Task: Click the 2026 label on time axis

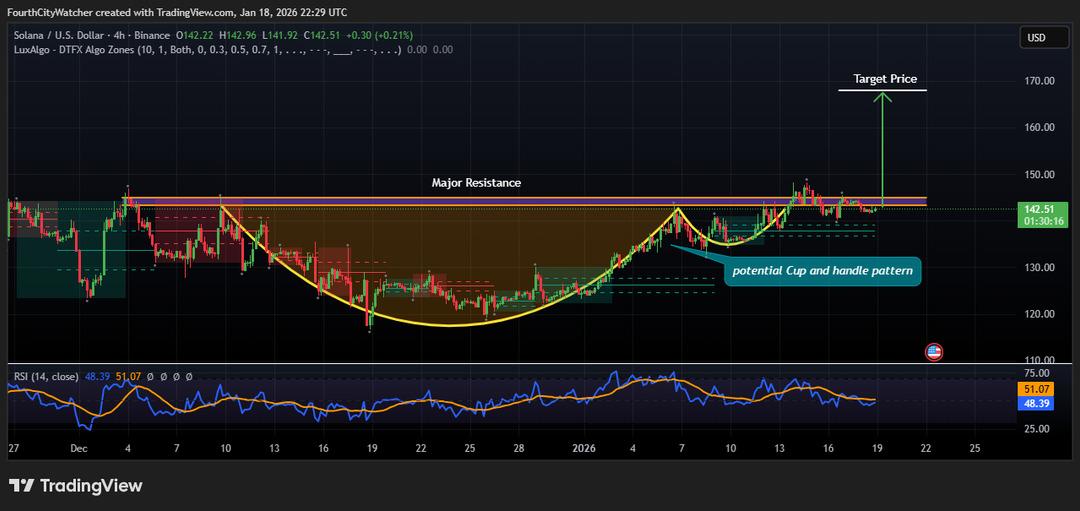Action: (584, 449)
